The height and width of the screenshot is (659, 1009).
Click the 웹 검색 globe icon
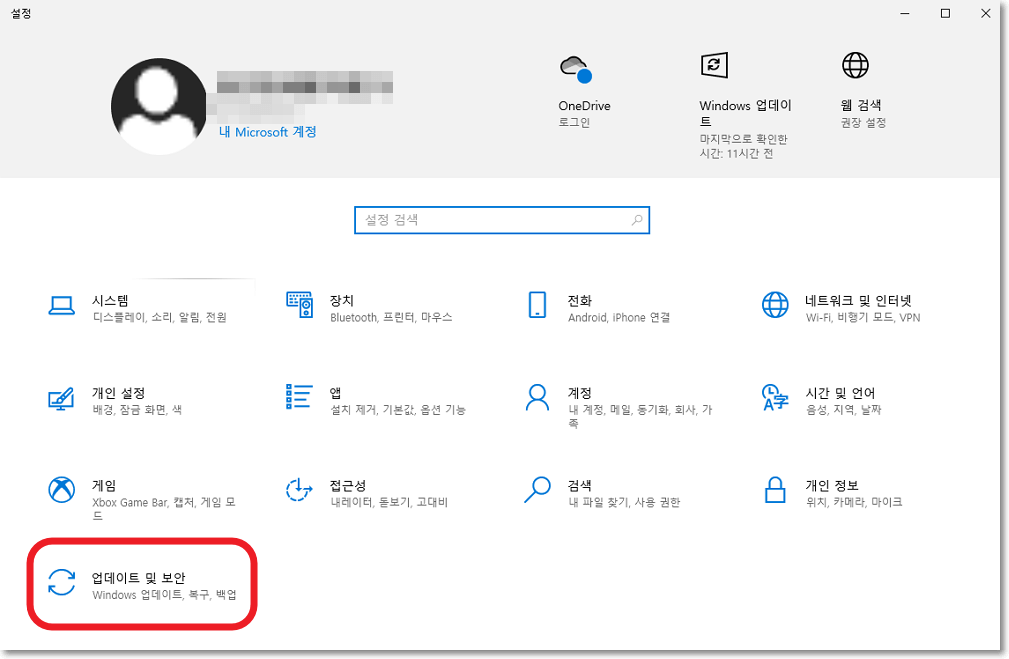click(x=855, y=66)
